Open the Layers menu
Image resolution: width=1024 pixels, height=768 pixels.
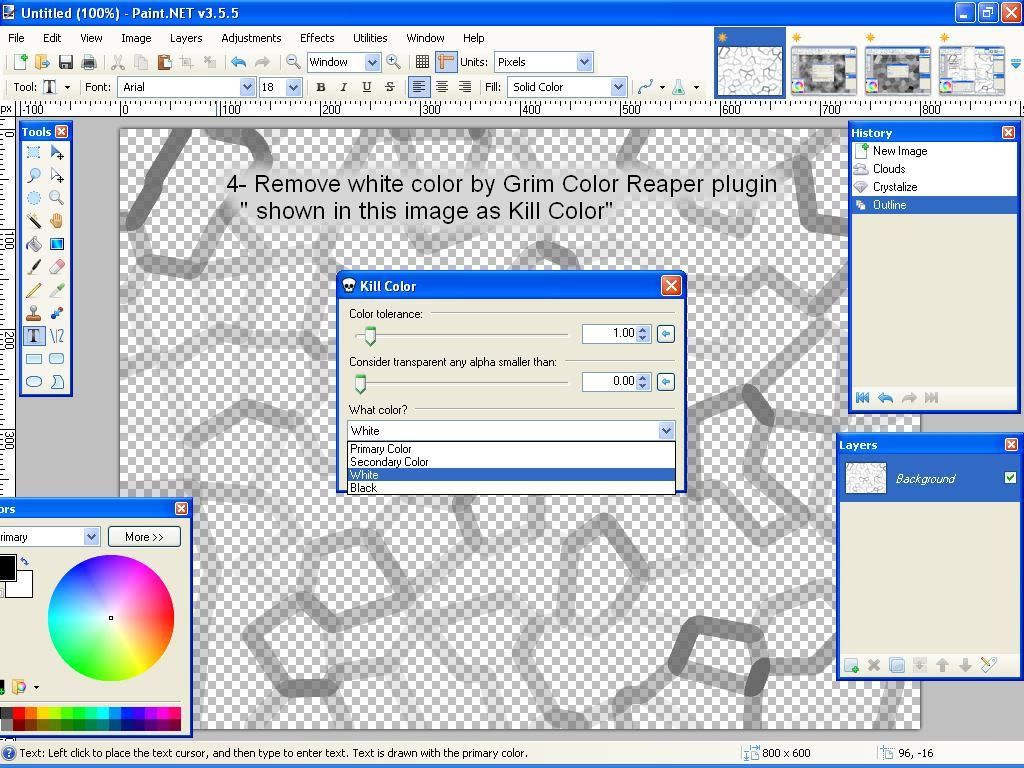point(186,38)
